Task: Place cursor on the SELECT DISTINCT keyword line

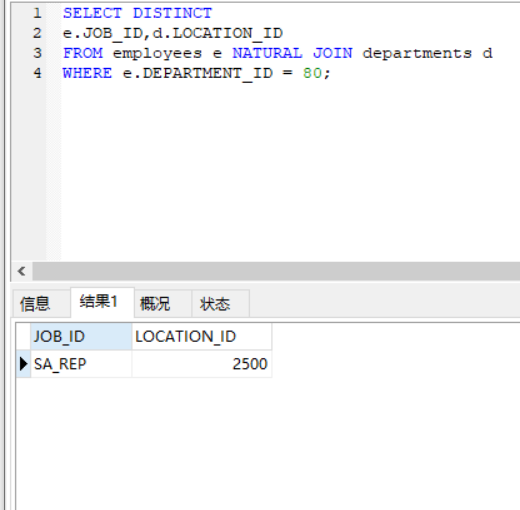Action: click(x=137, y=13)
